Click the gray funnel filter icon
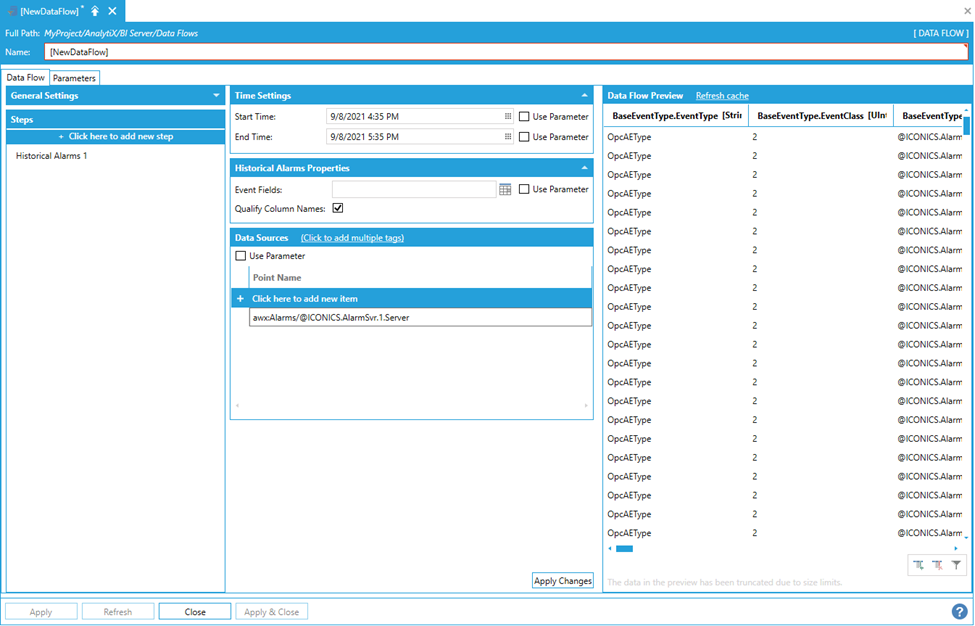Screen dimensions: 975x626 tap(956, 566)
